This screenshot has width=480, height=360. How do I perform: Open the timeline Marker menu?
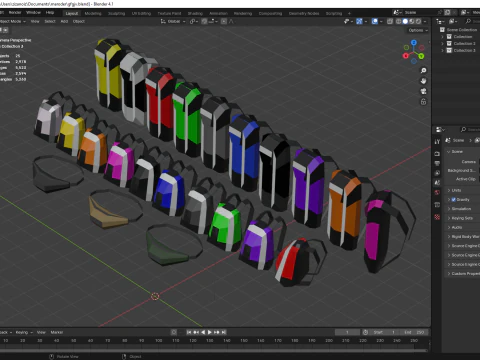coord(57,332)
